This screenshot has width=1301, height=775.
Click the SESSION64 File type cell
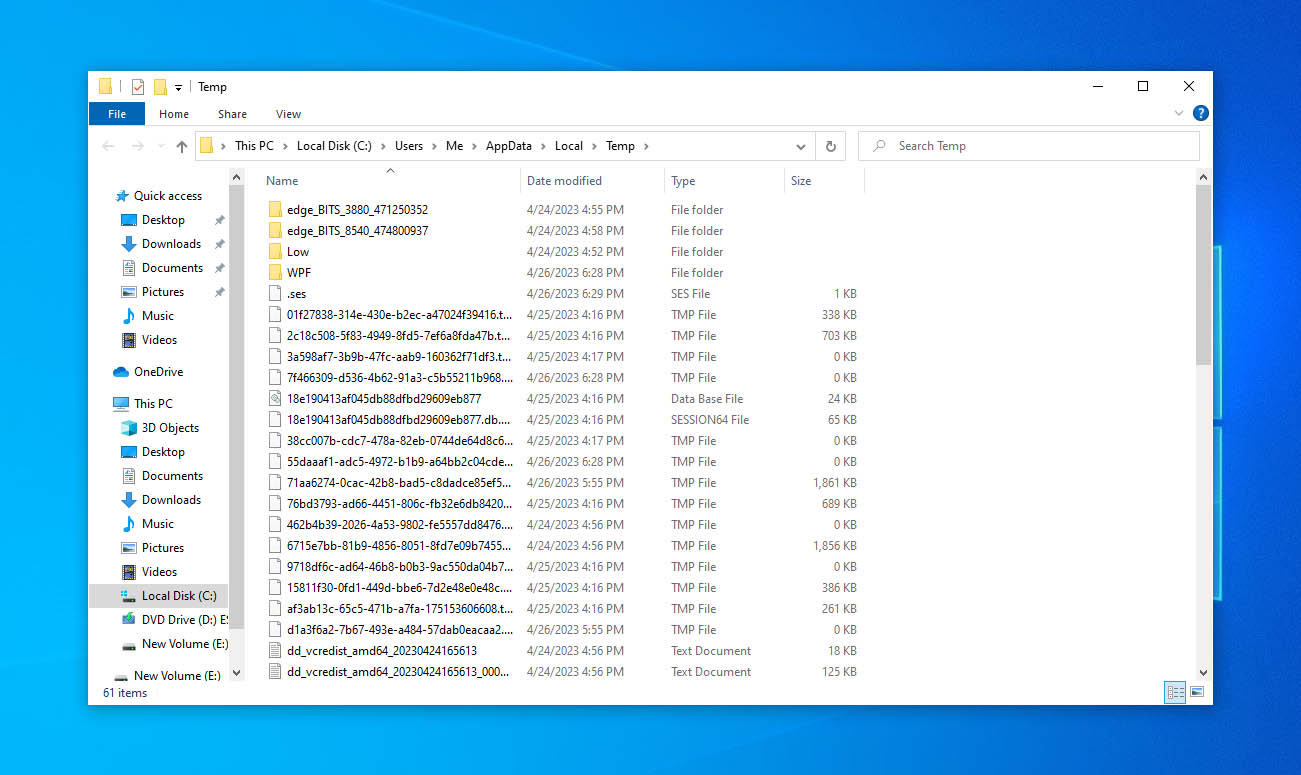point(710,420)
